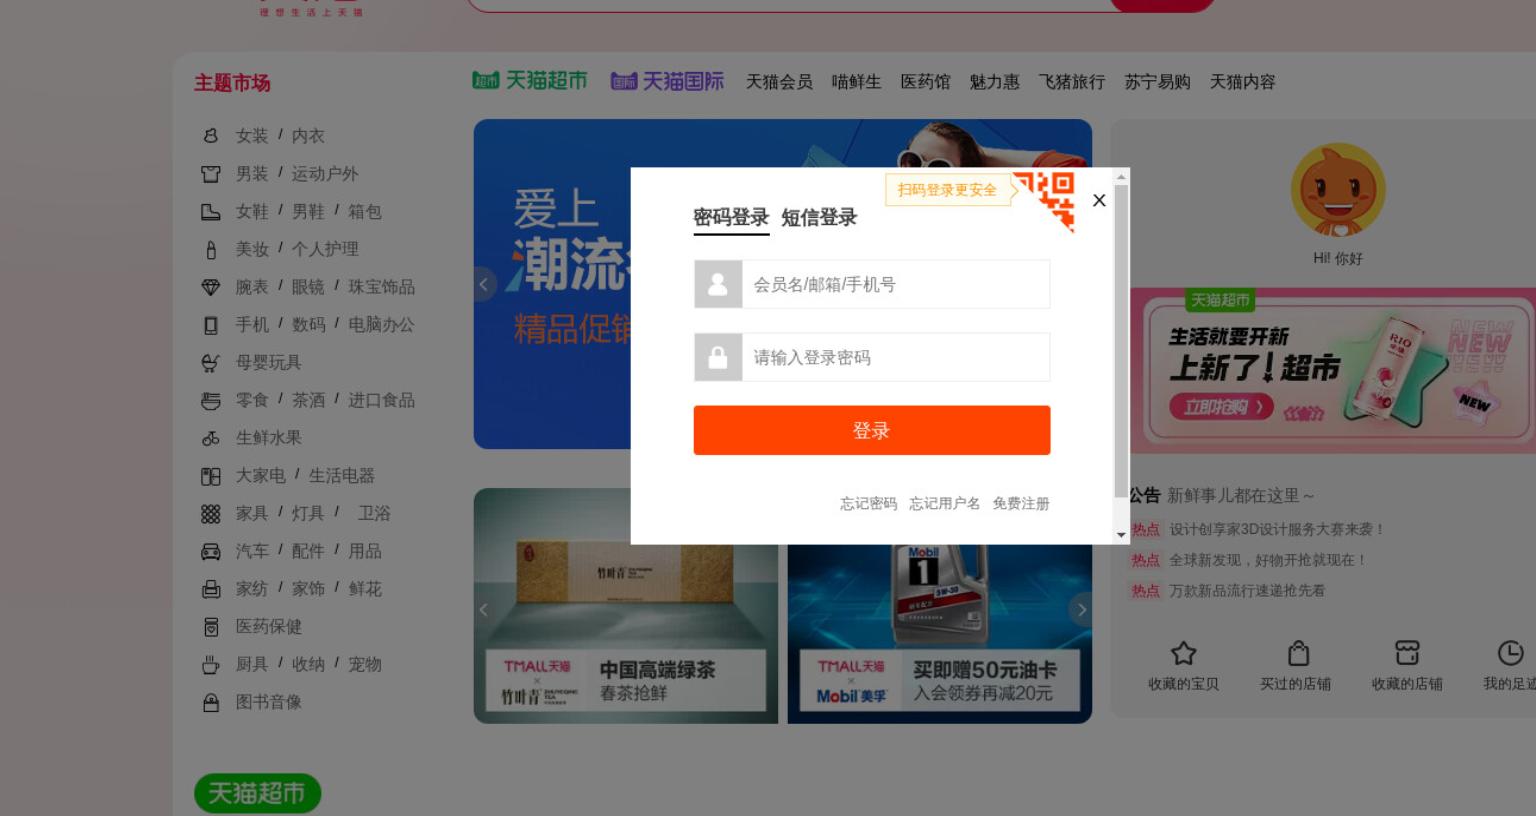
Task: Click the 免费注册 link
Action: [x=1021, y=503]
